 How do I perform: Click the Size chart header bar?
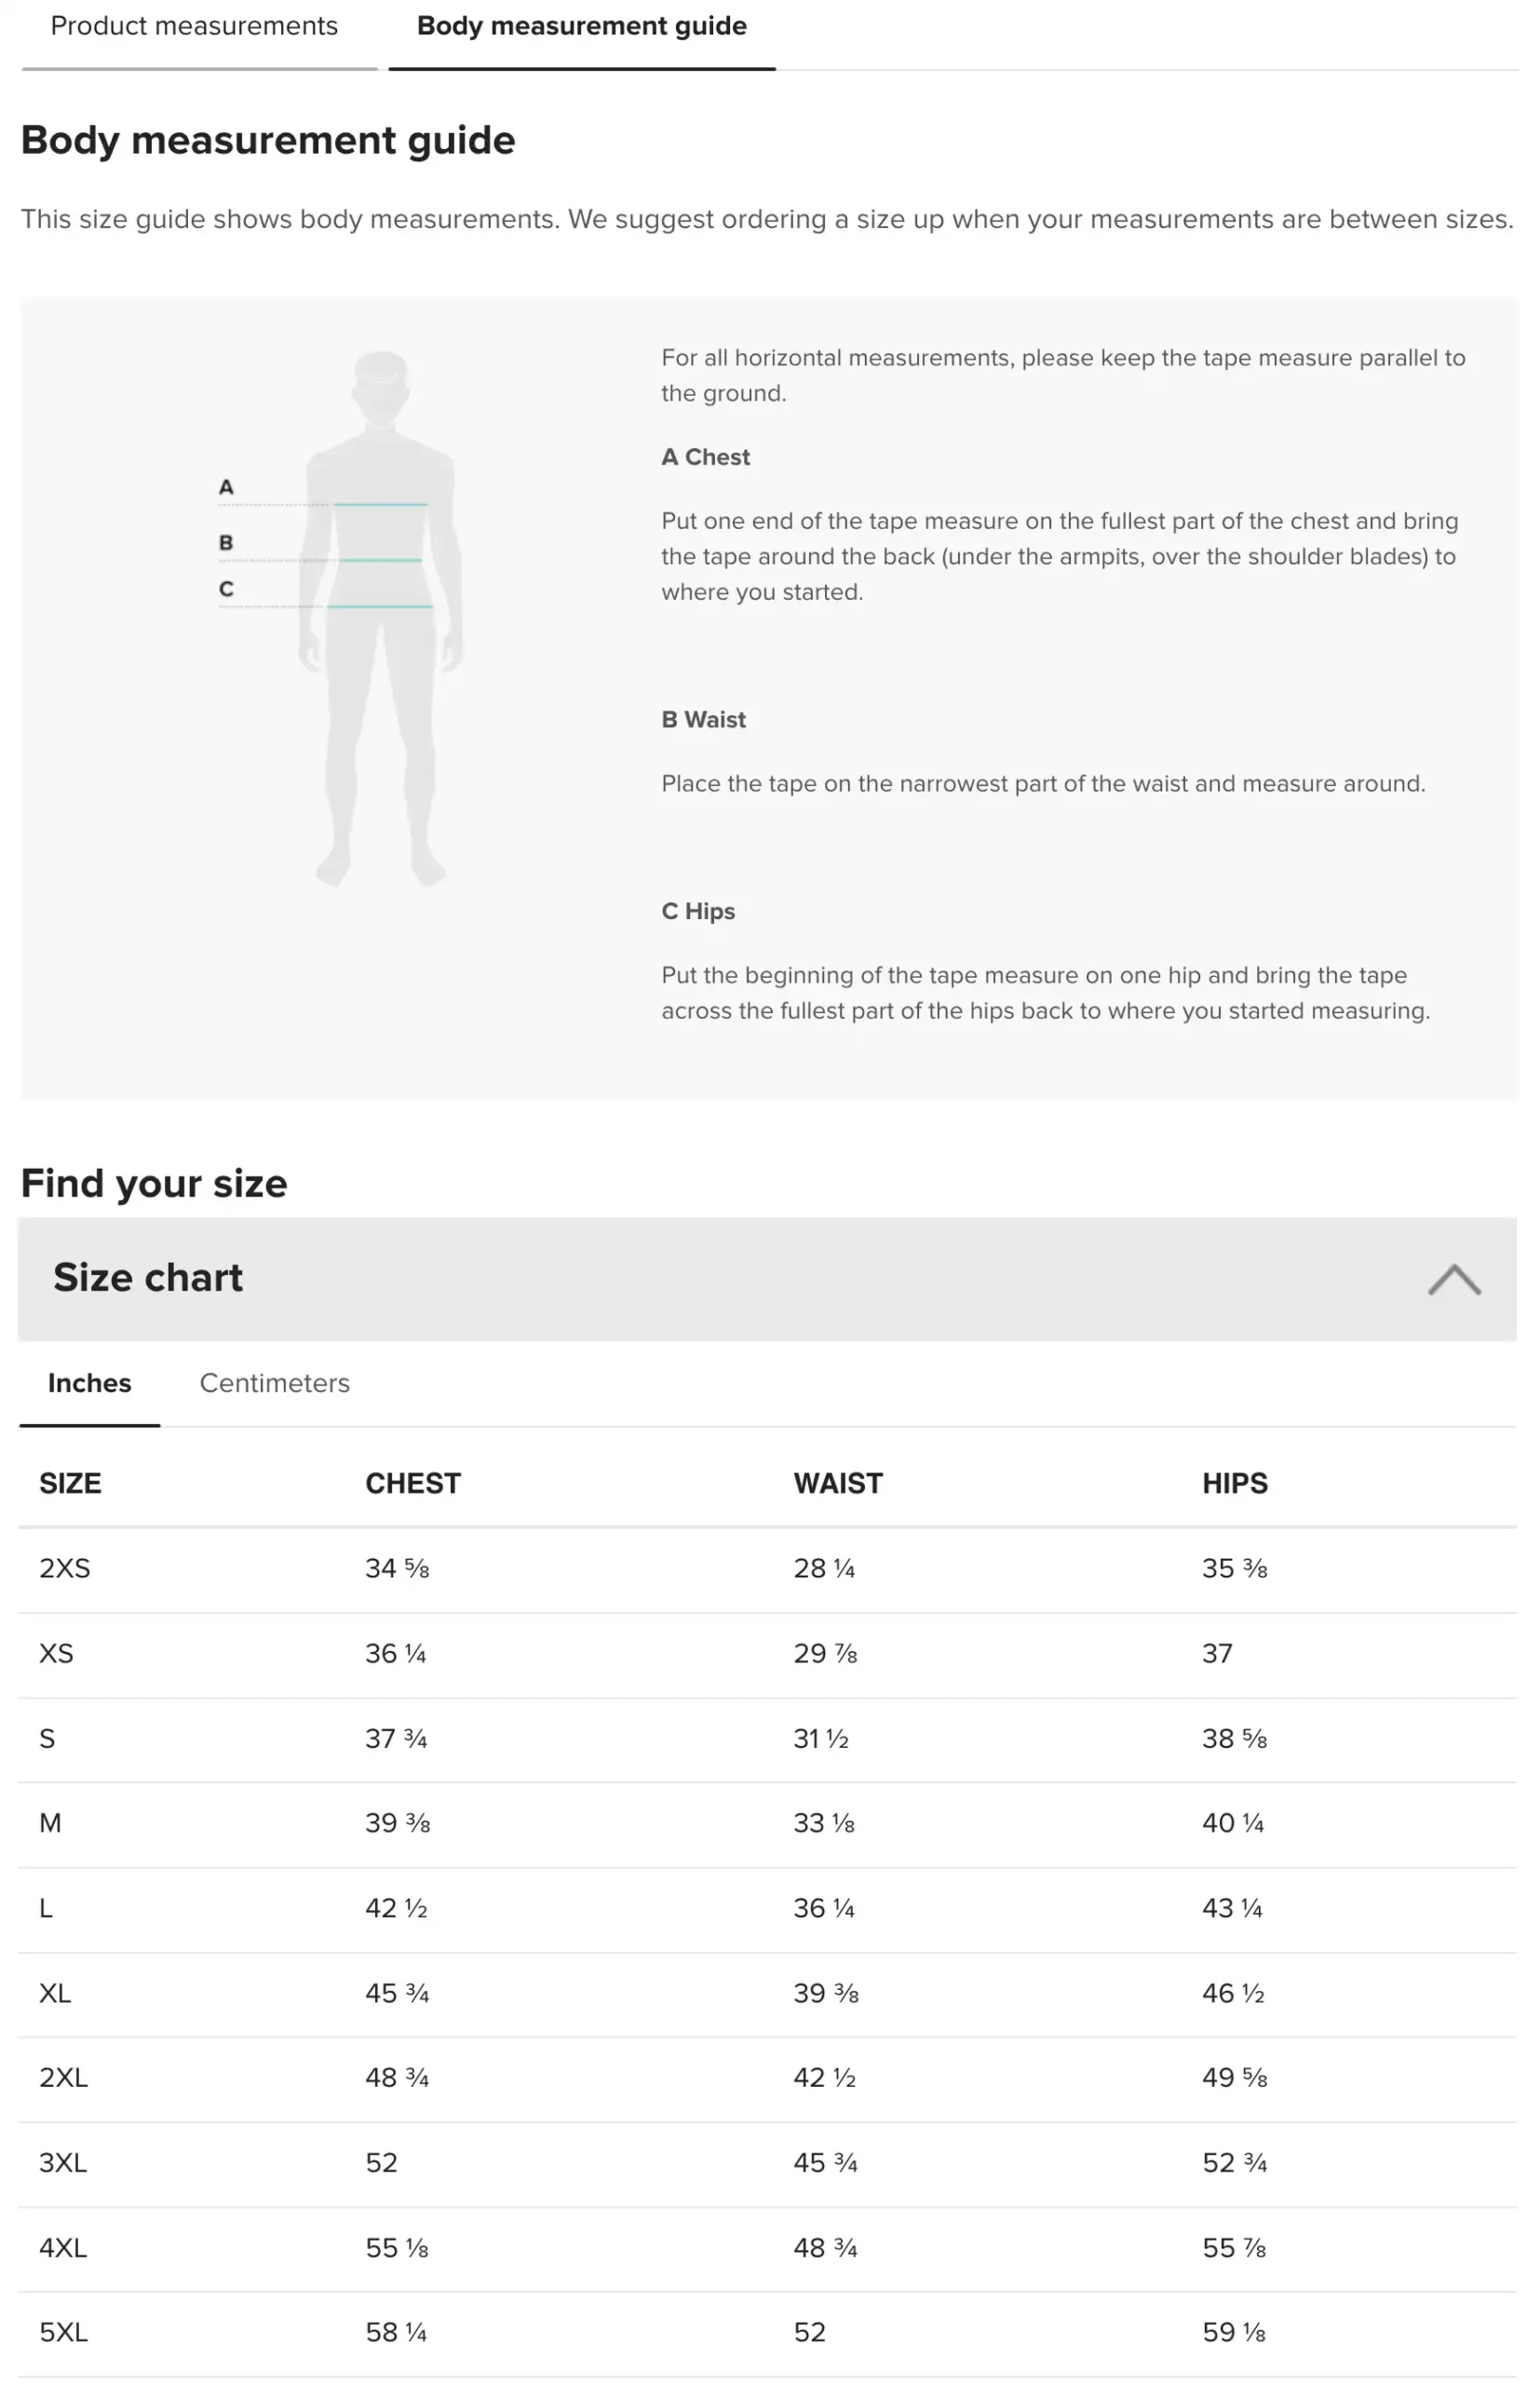[x=767, y=1279]
